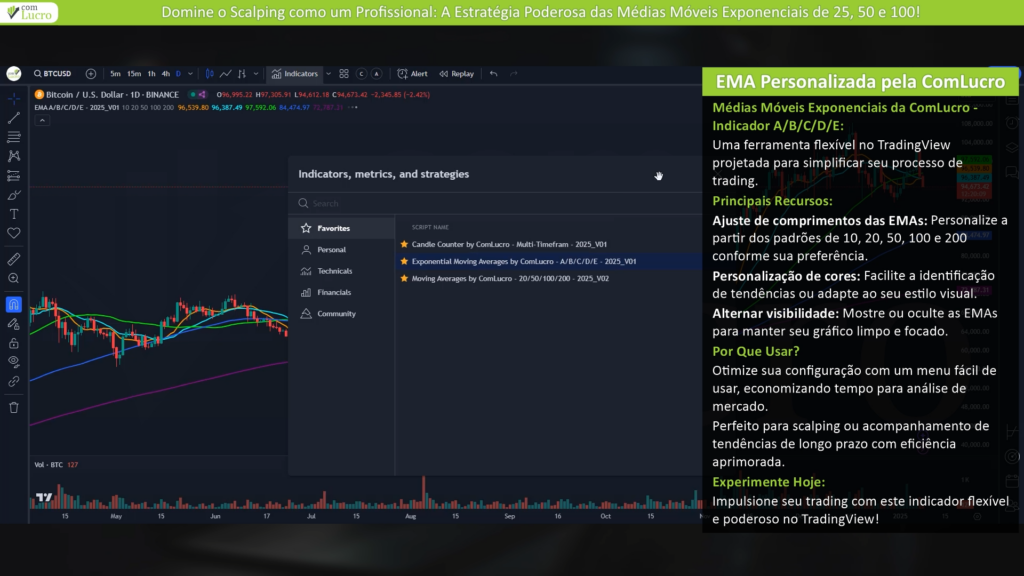Select the line chart type icon
Image resolution: width=1024 pixels, height=576 pixels.
click(225, 74)
